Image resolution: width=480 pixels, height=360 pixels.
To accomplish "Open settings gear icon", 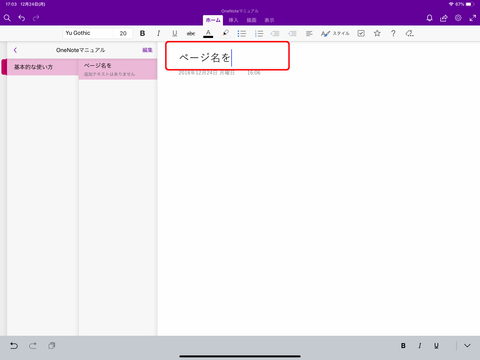I will (x=458, y=18).
